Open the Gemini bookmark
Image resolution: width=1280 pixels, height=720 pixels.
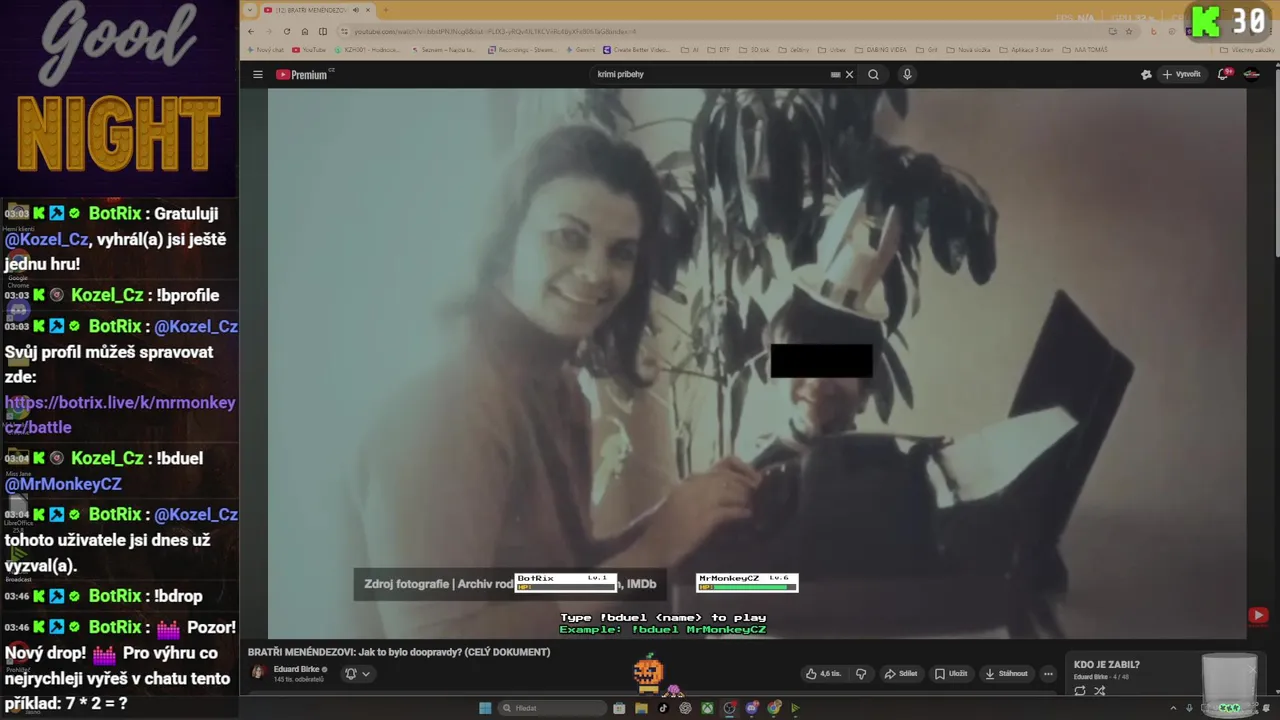click(x=582, y=50)
